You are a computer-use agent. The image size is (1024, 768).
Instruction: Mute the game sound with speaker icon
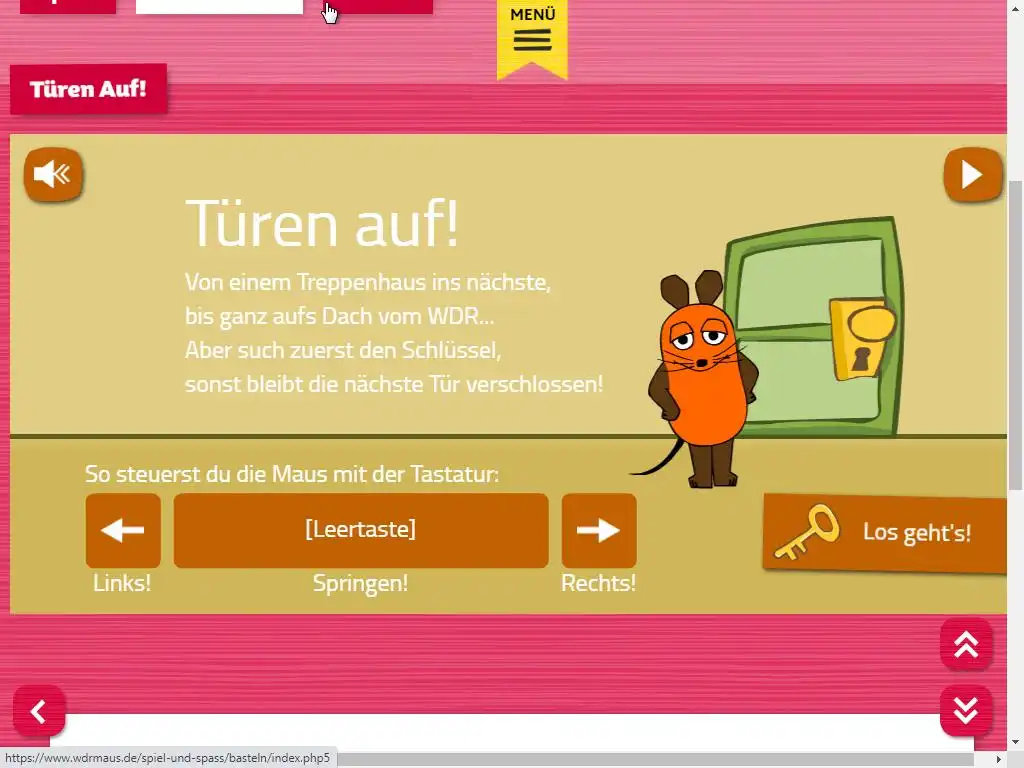tap(54, 174)
